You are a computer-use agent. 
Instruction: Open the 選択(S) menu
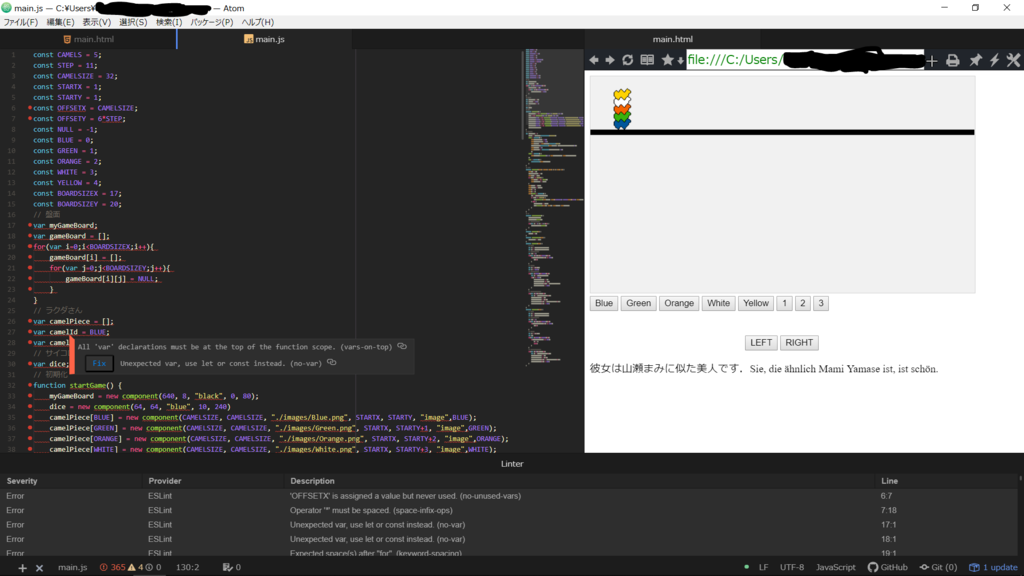coord(133,22)
